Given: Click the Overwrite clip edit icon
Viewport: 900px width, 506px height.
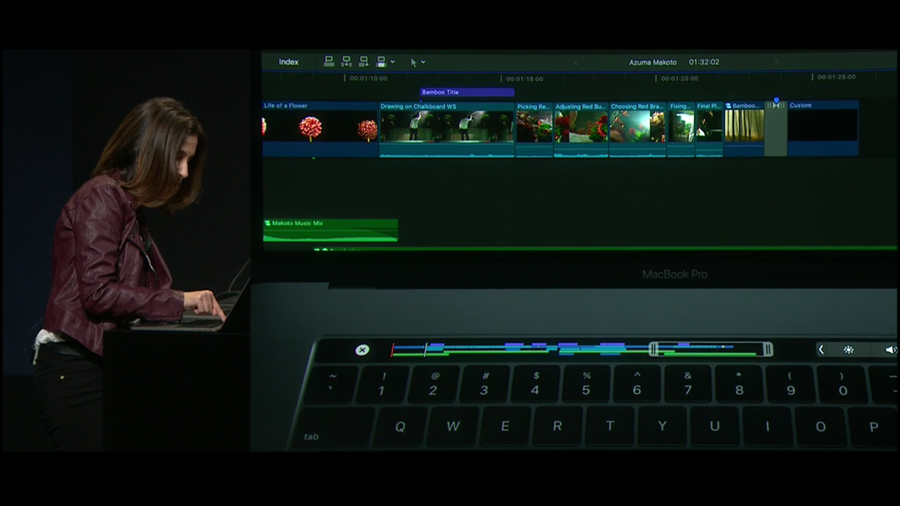Looking at the screenshot, I should pos(381,61).
